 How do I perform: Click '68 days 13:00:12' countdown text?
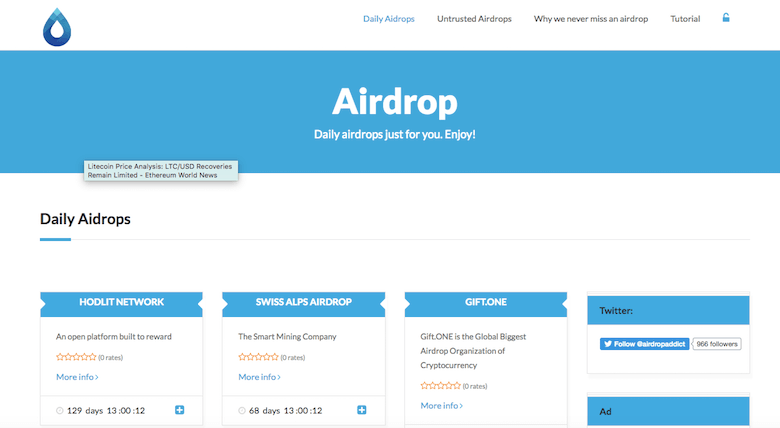pyautogui.click(x=286, y=411)
